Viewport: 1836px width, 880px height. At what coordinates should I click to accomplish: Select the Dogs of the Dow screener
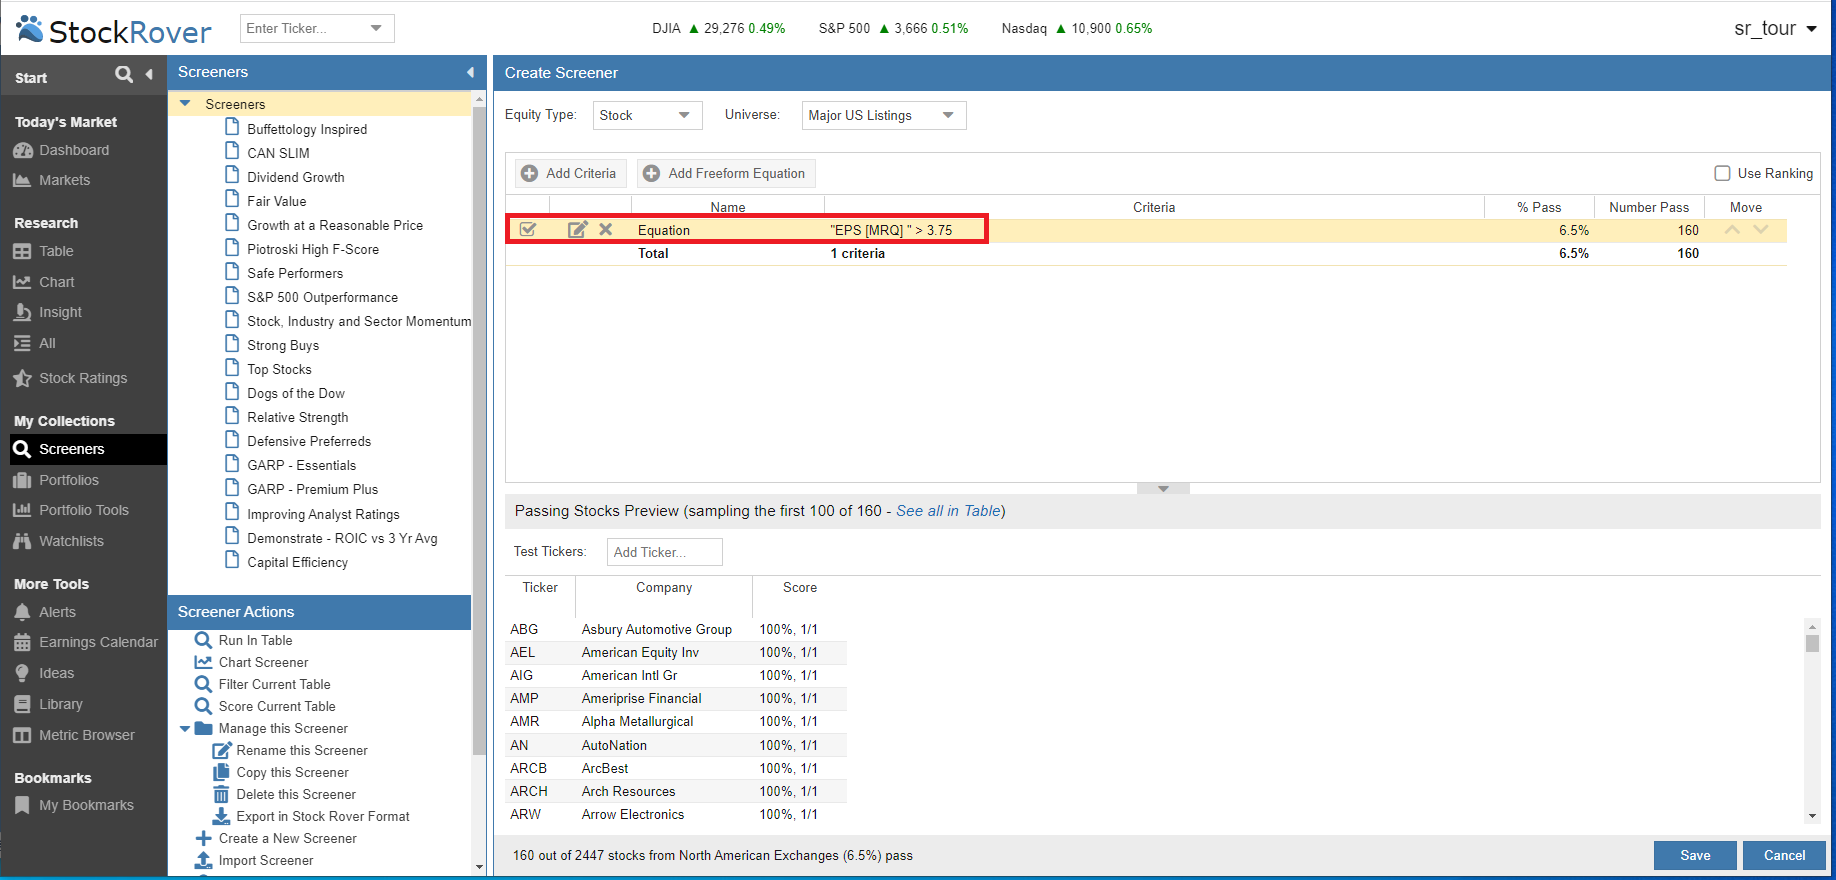tap(295, 393)
